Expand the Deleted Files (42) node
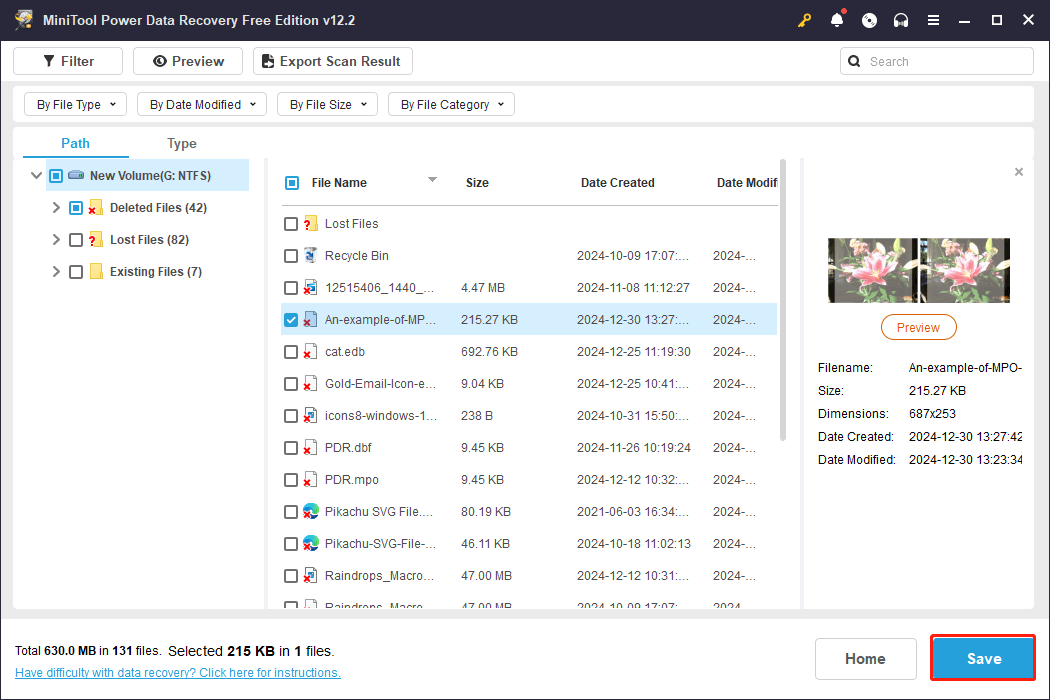The height and width of the screenshot is (700, 1050). (56, 208)
